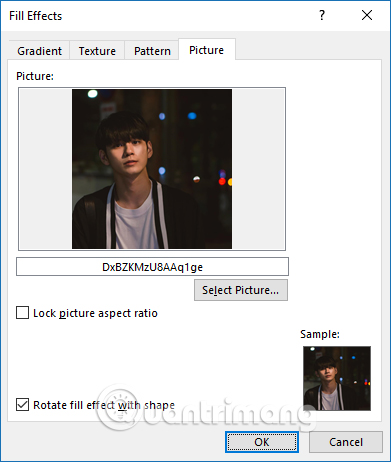The image size is (391, 462).
Task: Select the Picture tab
Action: 207,50
